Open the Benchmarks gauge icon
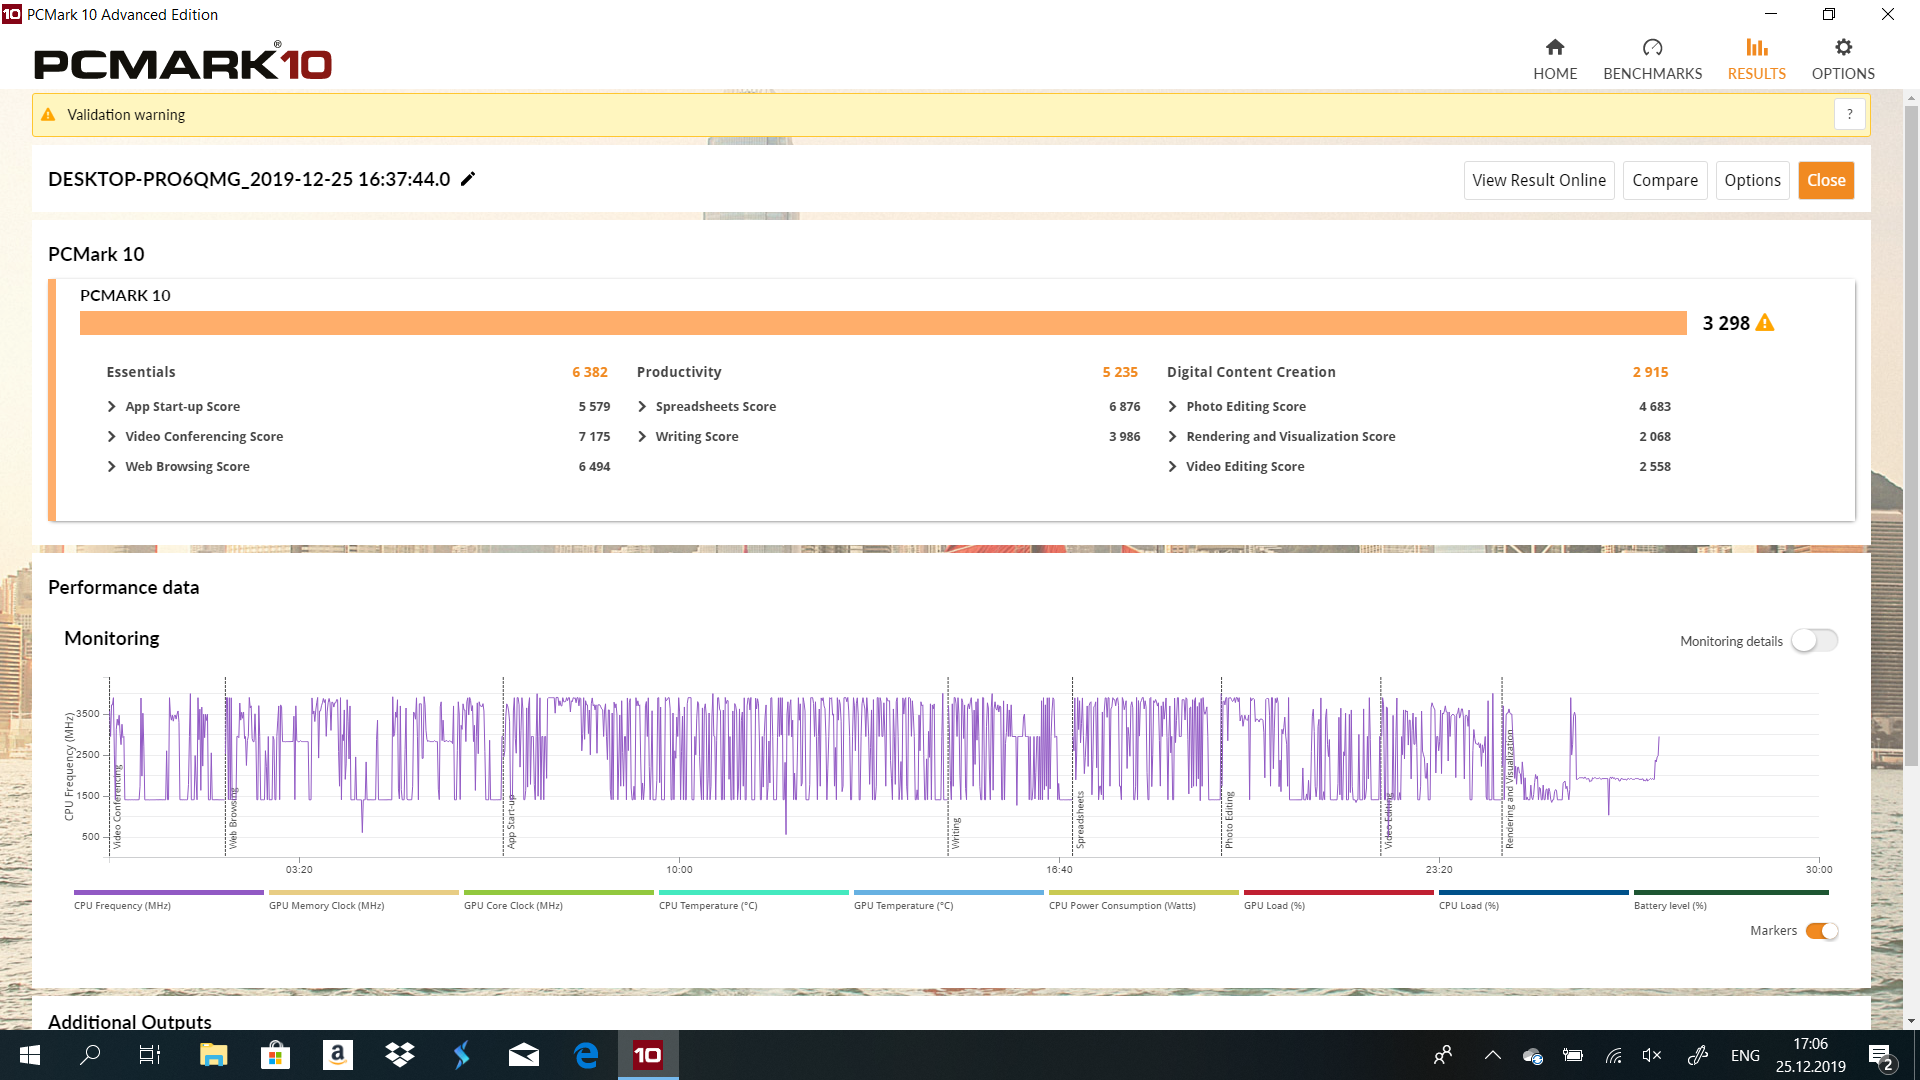The height and width of the screenshot is (1080, 1920). pos(1652,47)
